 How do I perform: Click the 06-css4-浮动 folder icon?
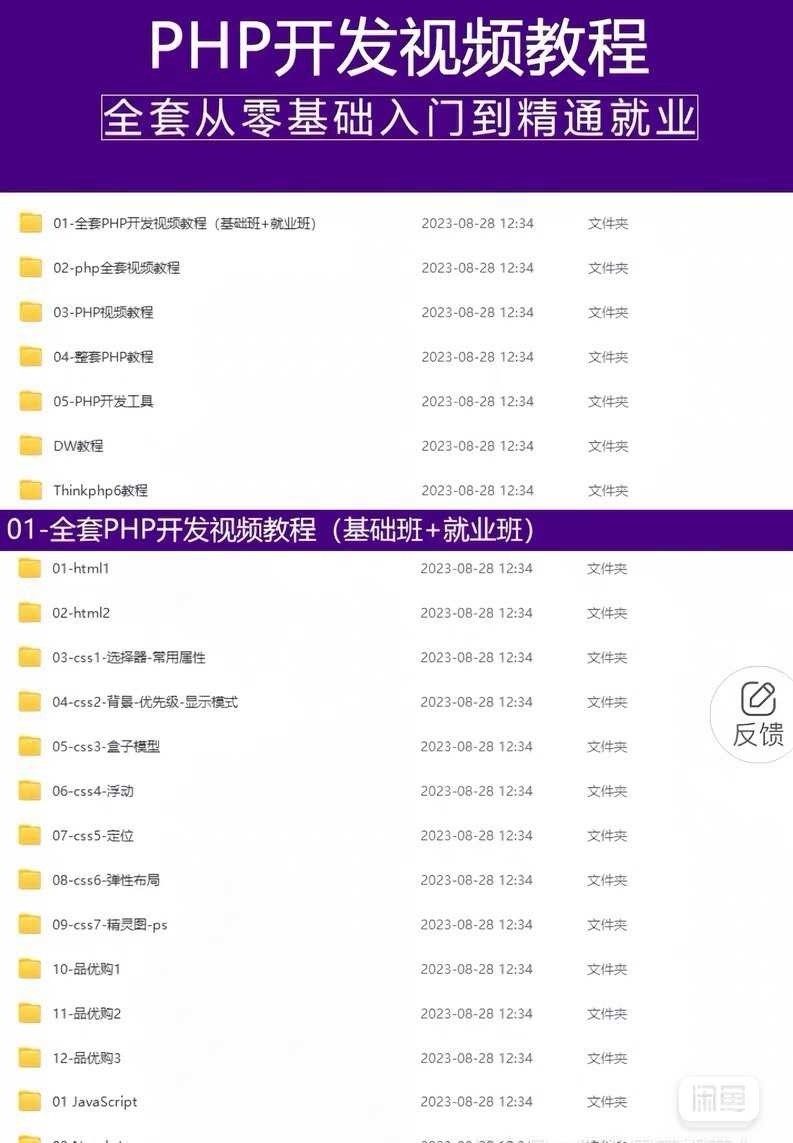tap(30, 791)
